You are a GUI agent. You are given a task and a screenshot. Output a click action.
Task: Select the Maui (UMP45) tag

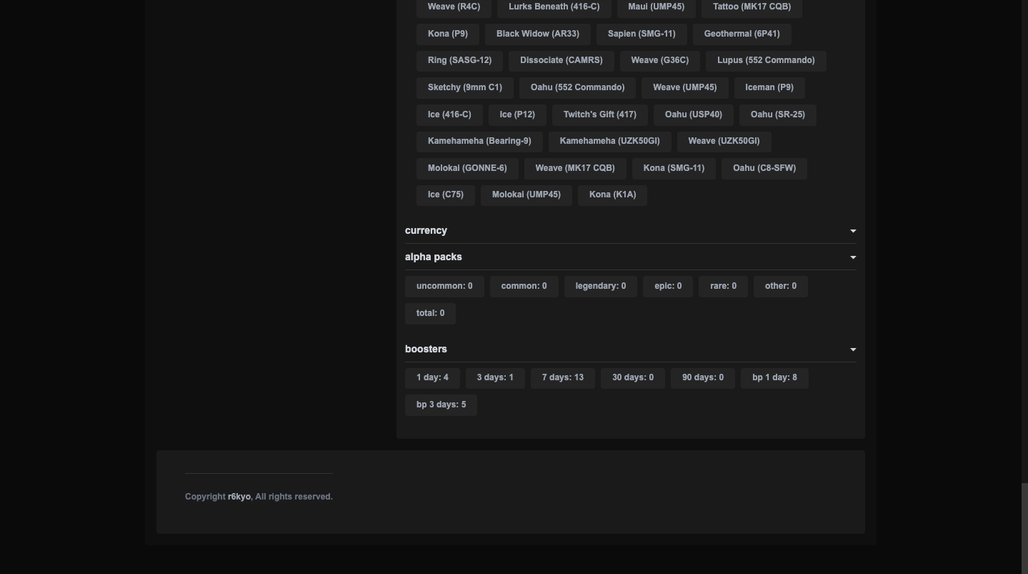(x=656, y=7)
